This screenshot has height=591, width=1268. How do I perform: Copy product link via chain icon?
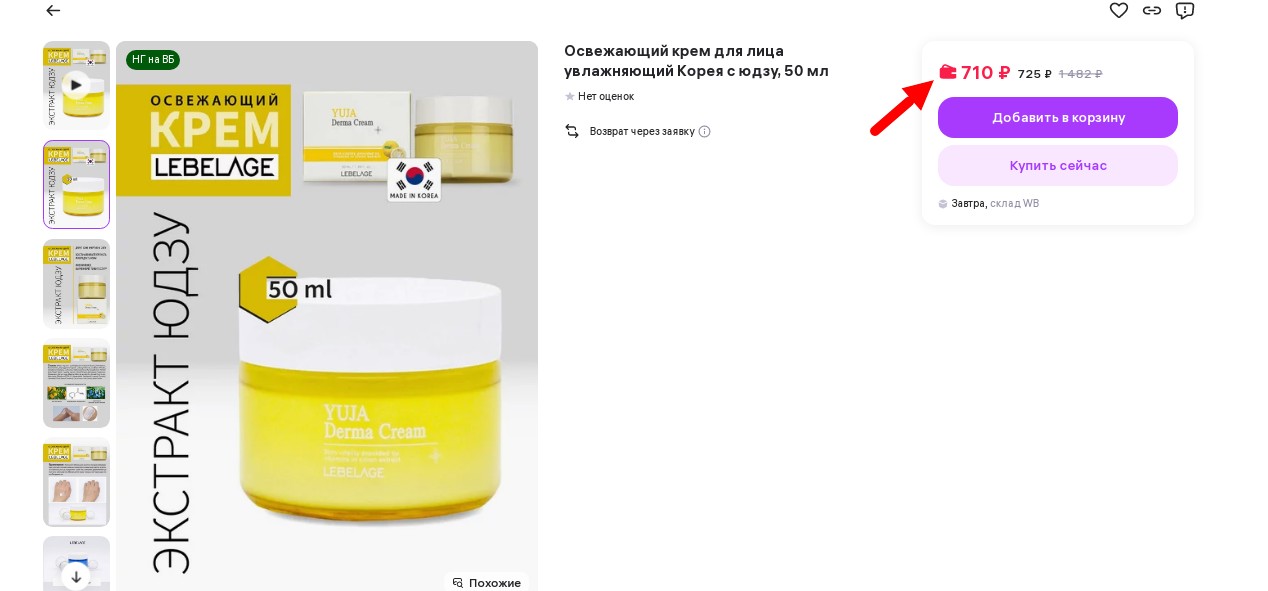tap(1152, 10)
